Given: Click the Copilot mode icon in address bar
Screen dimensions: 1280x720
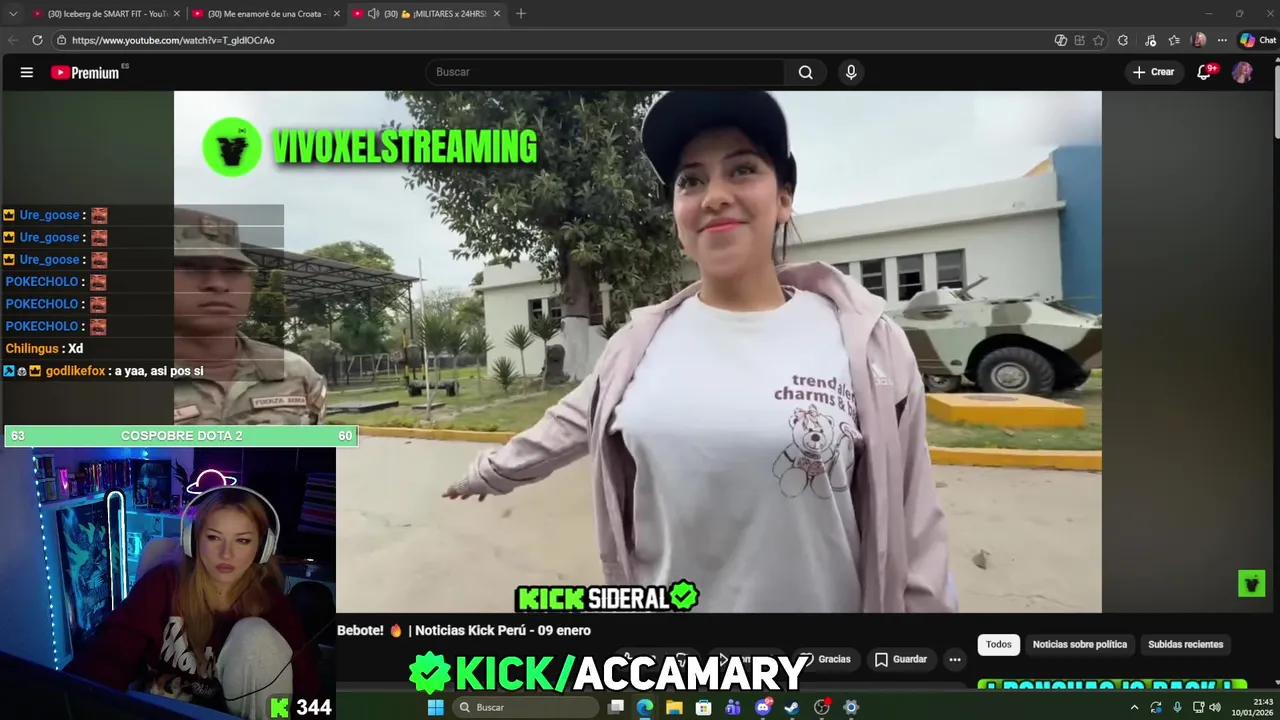Looking at the screenshot, I should pyautogui.click(x=1061, y=40).
